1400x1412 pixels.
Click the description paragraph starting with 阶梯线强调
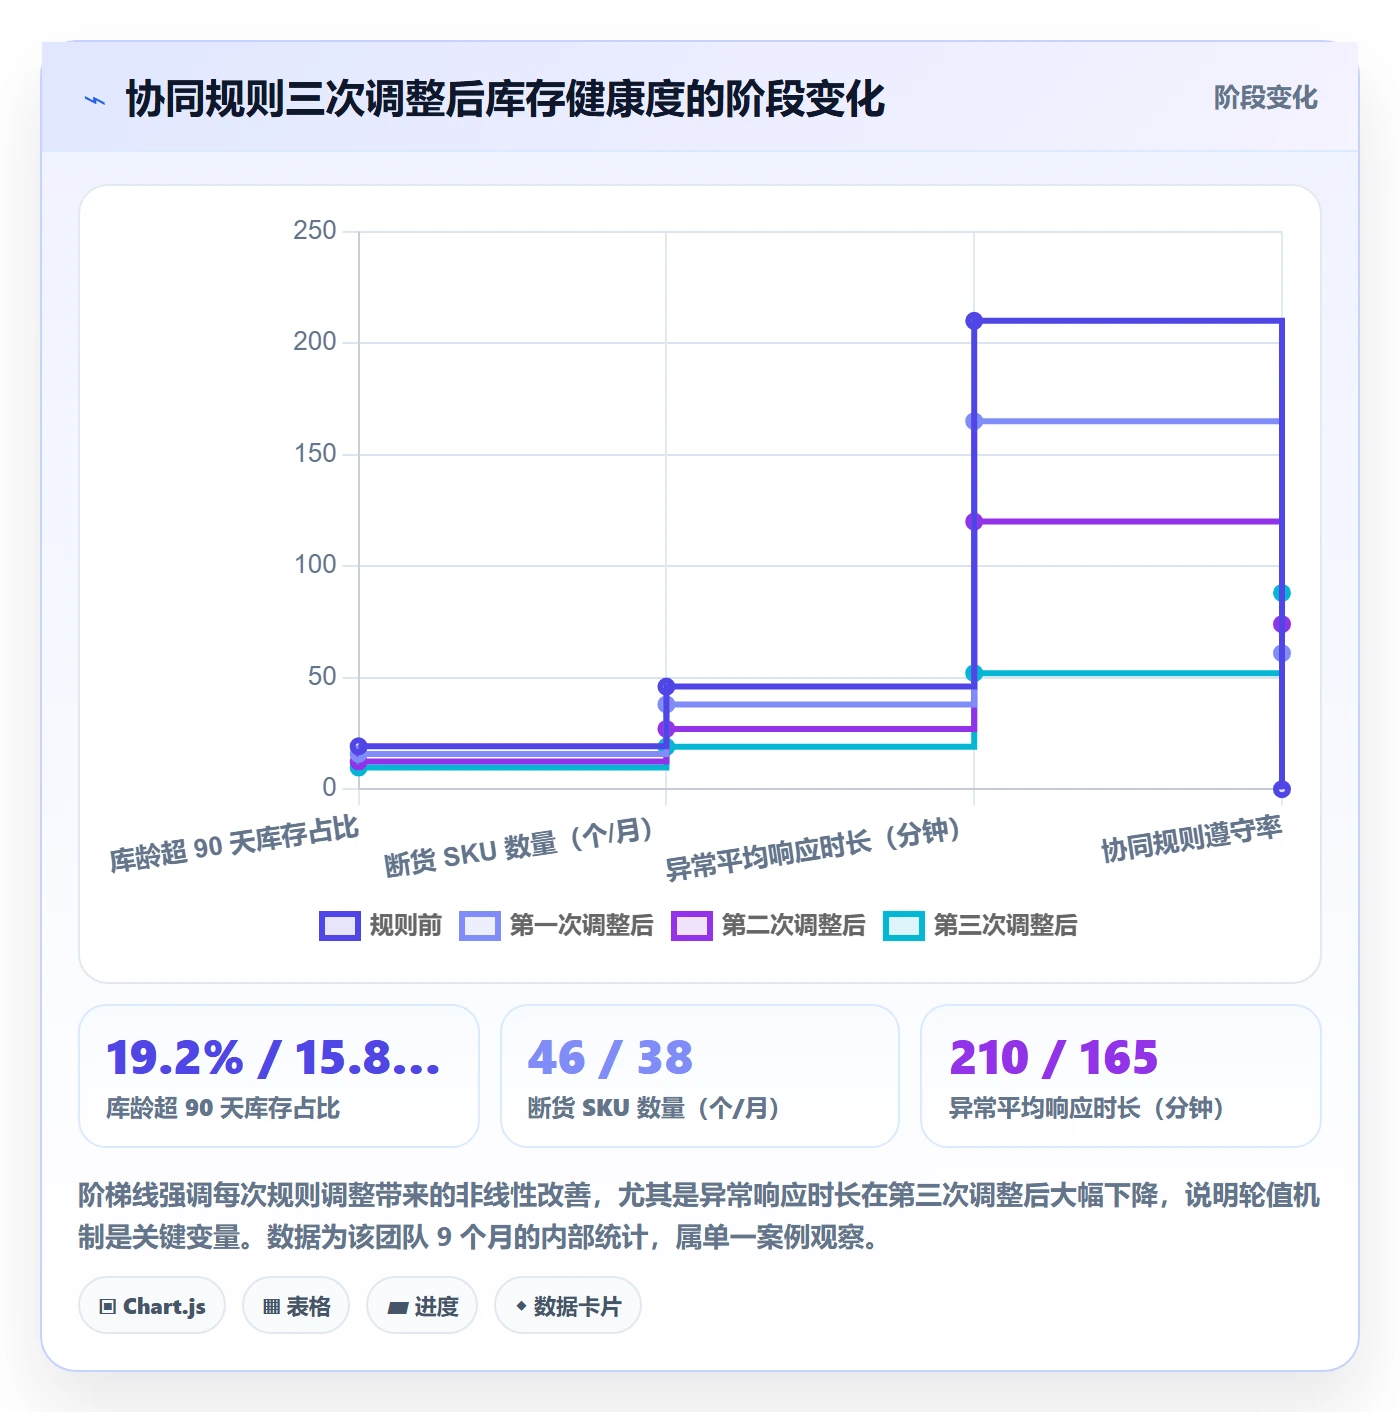tap(700, 1216)
